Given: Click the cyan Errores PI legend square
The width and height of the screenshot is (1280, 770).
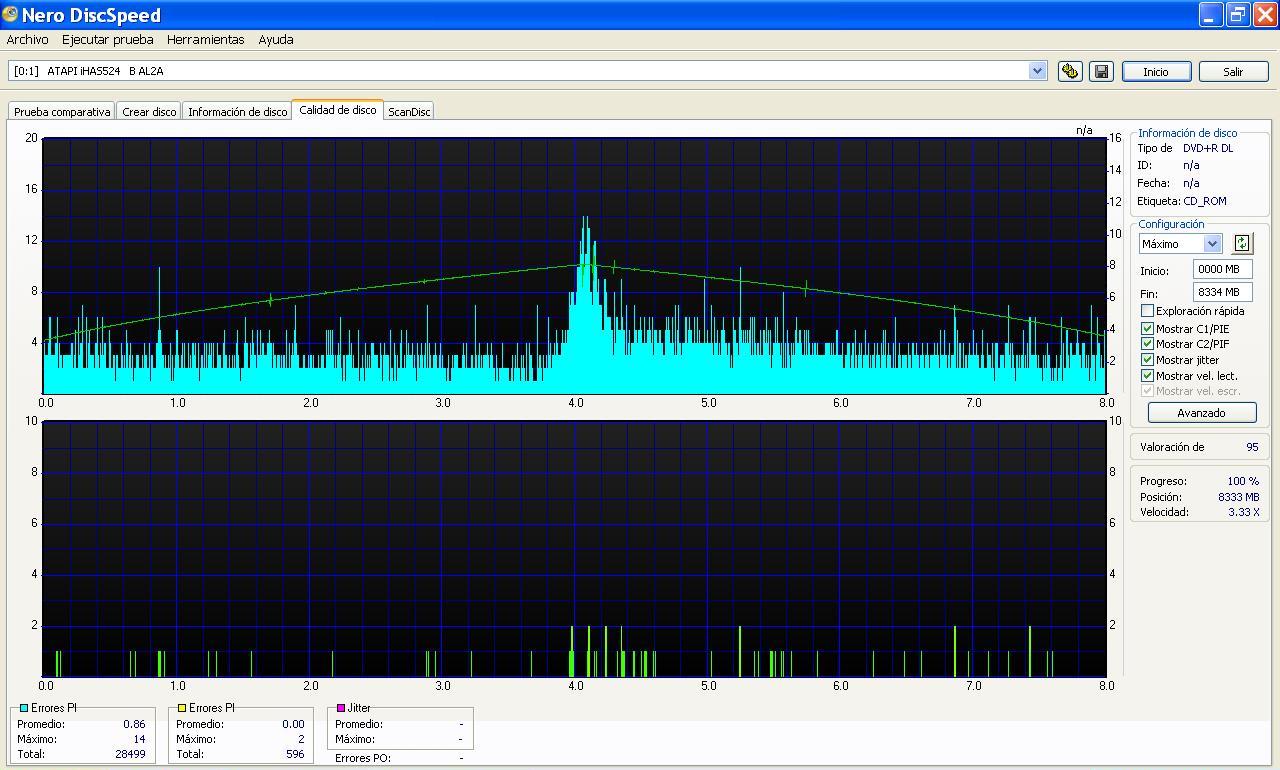Looking at the screenshot, I should coord(24,708).
